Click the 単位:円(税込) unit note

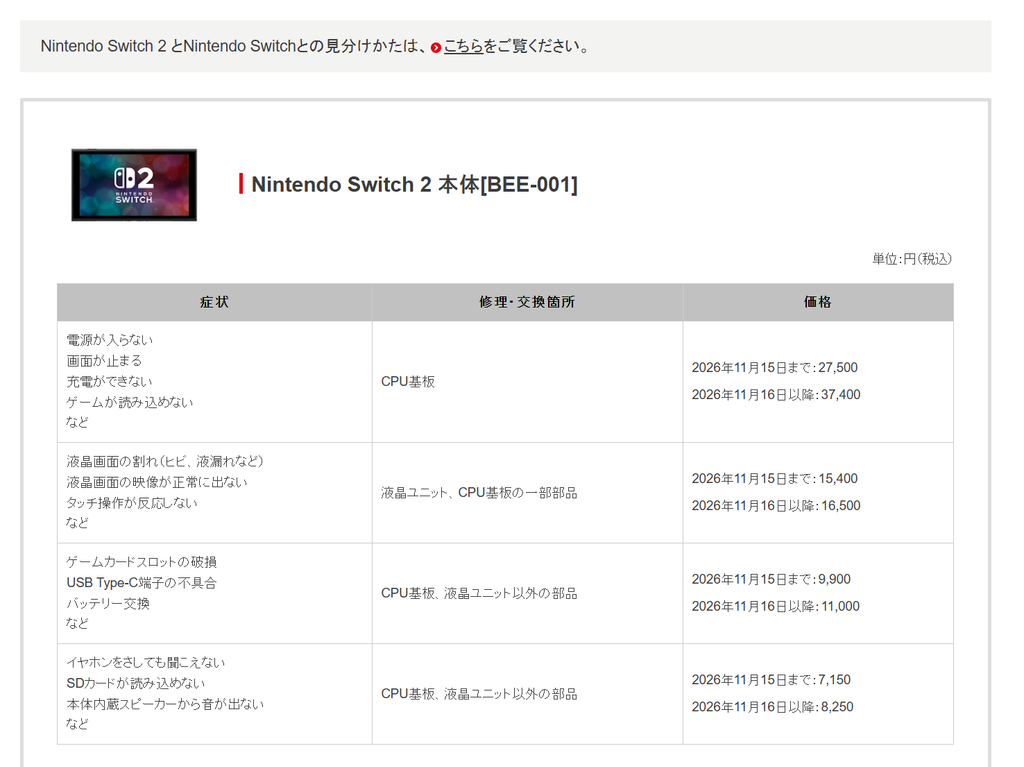pyautogui.click(x=912, y=259)
